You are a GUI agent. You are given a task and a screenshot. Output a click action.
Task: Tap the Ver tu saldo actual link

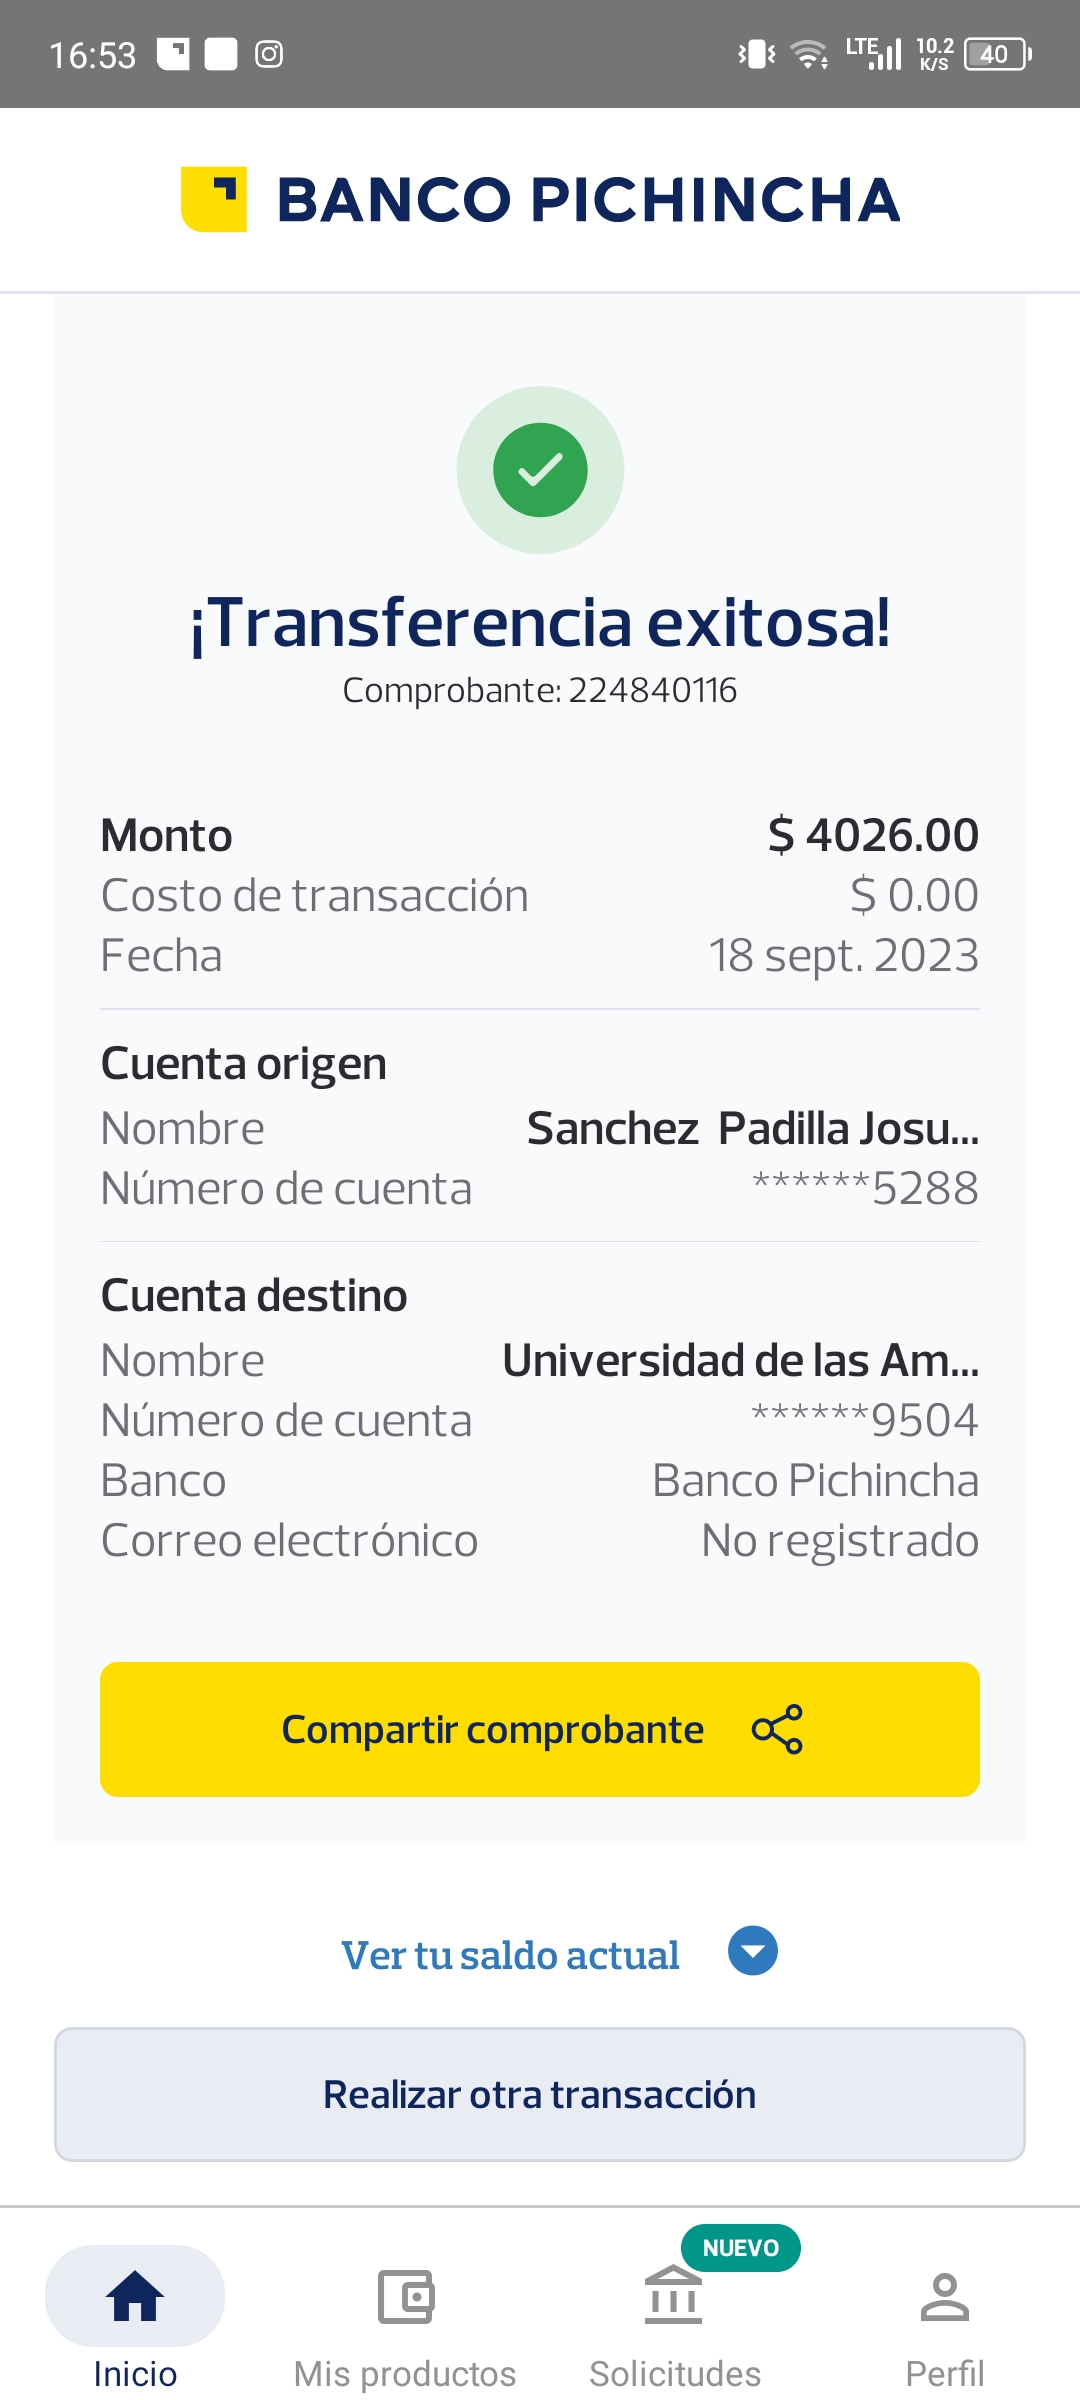(x=510, y=1955)
